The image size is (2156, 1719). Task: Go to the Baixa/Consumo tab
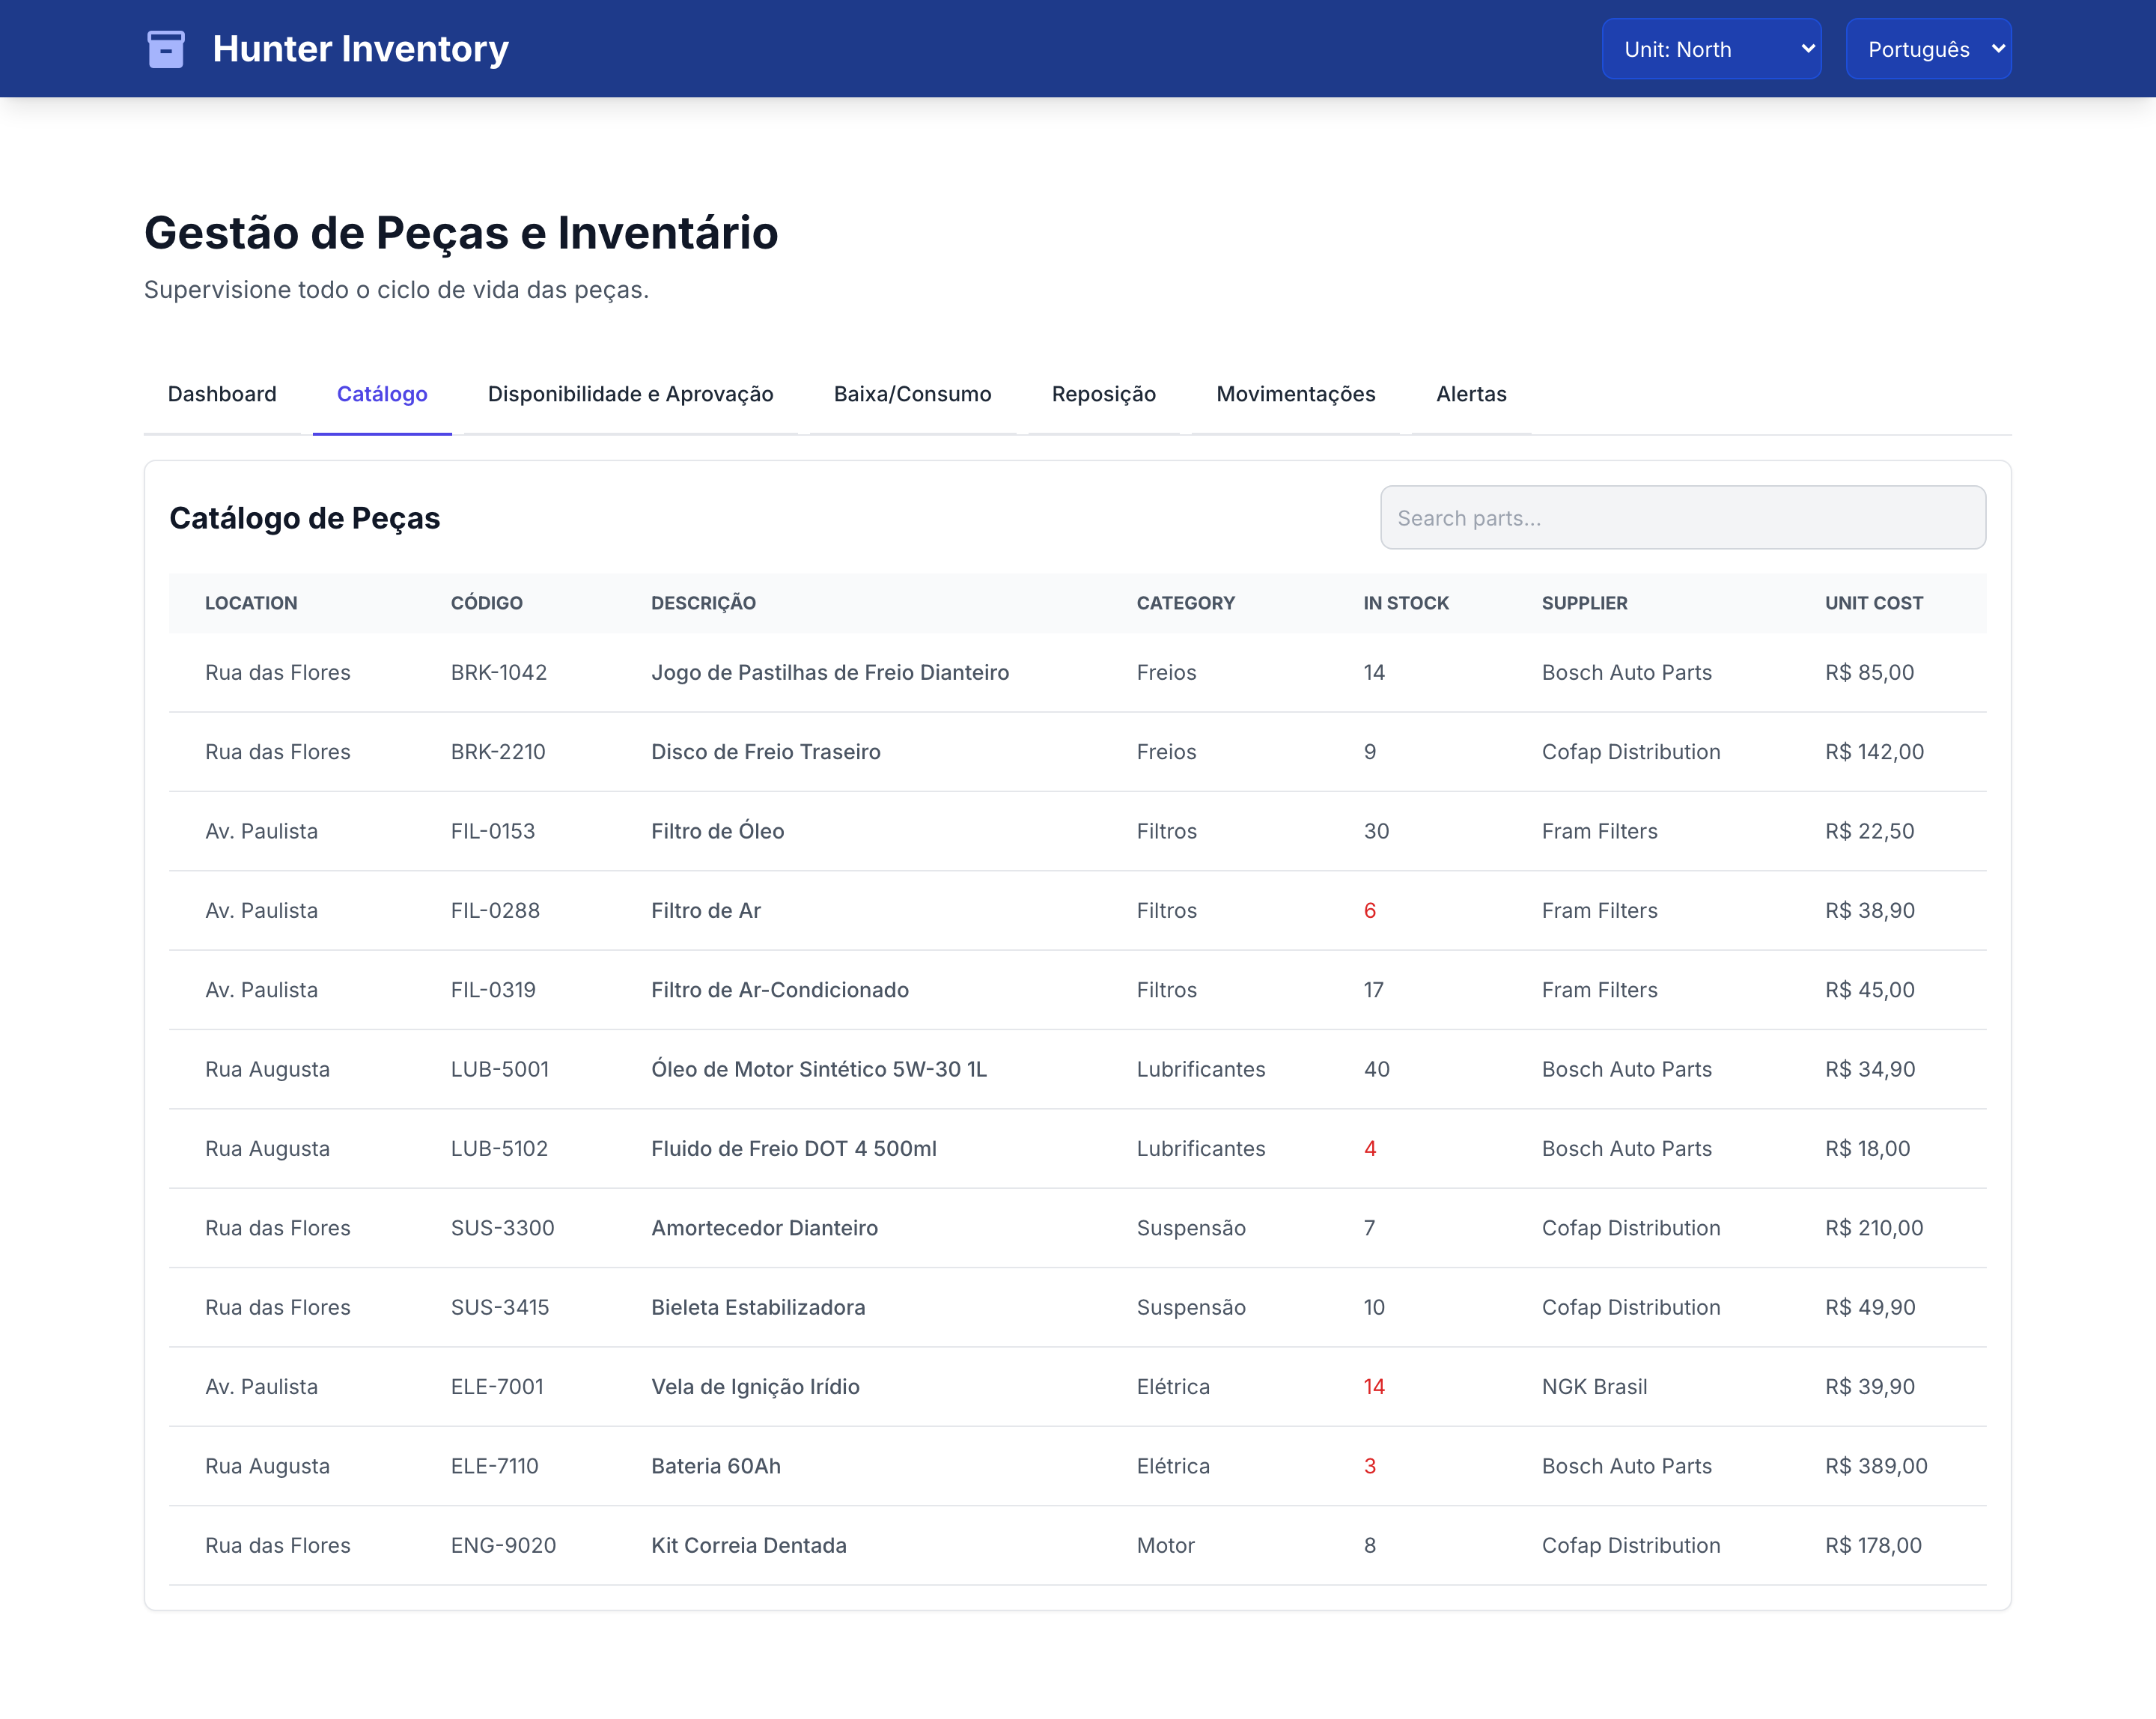pyautogui.click(x=912, y=394)
